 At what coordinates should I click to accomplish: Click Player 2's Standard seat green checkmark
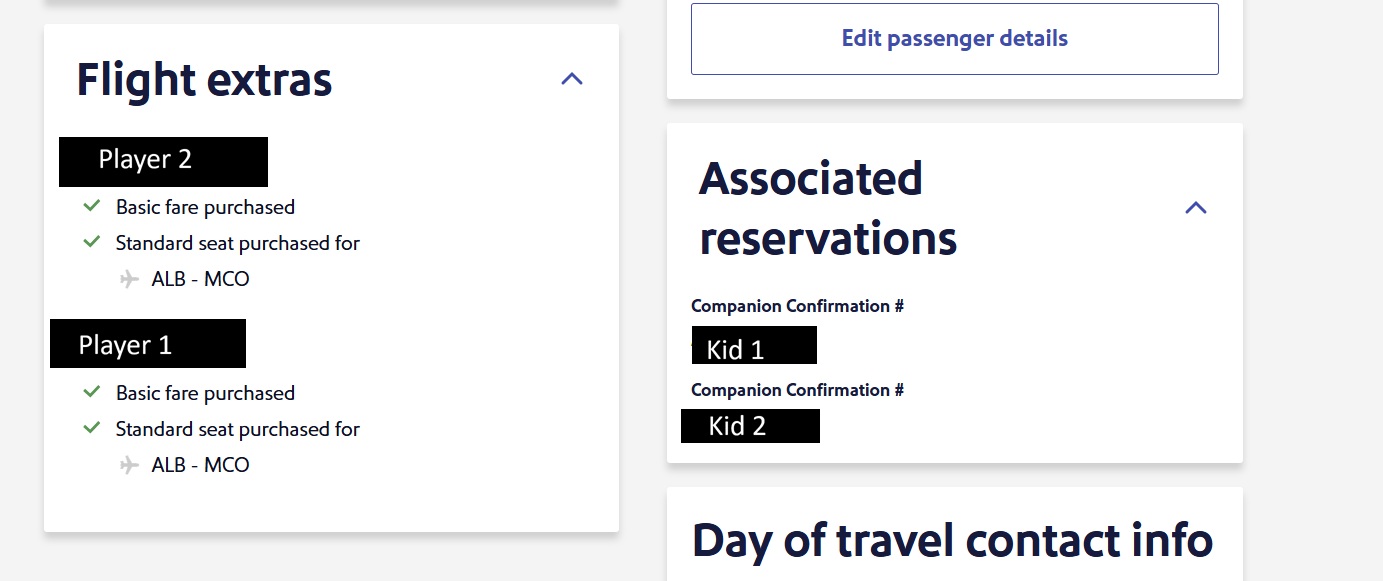[x=92, y=242]
